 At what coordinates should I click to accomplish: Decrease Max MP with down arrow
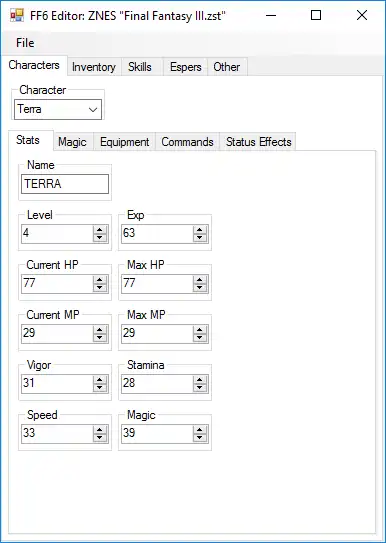tap(200, 338)
